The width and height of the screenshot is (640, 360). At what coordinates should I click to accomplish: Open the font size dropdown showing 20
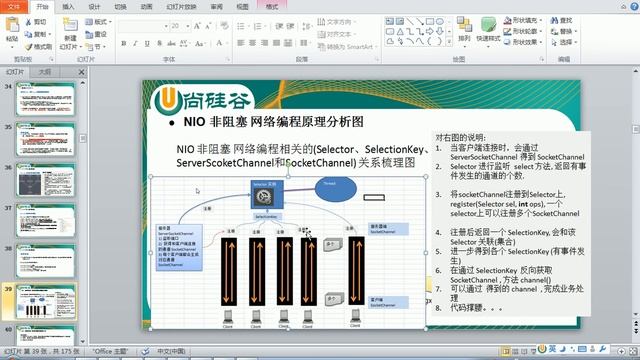tap(188, 26)
